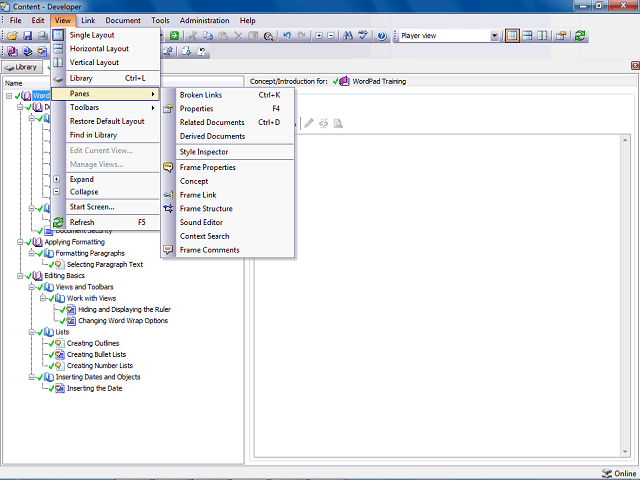Click the Online status indicator
The height and width of the screenshot is (480, 640).
coord(619,473)
